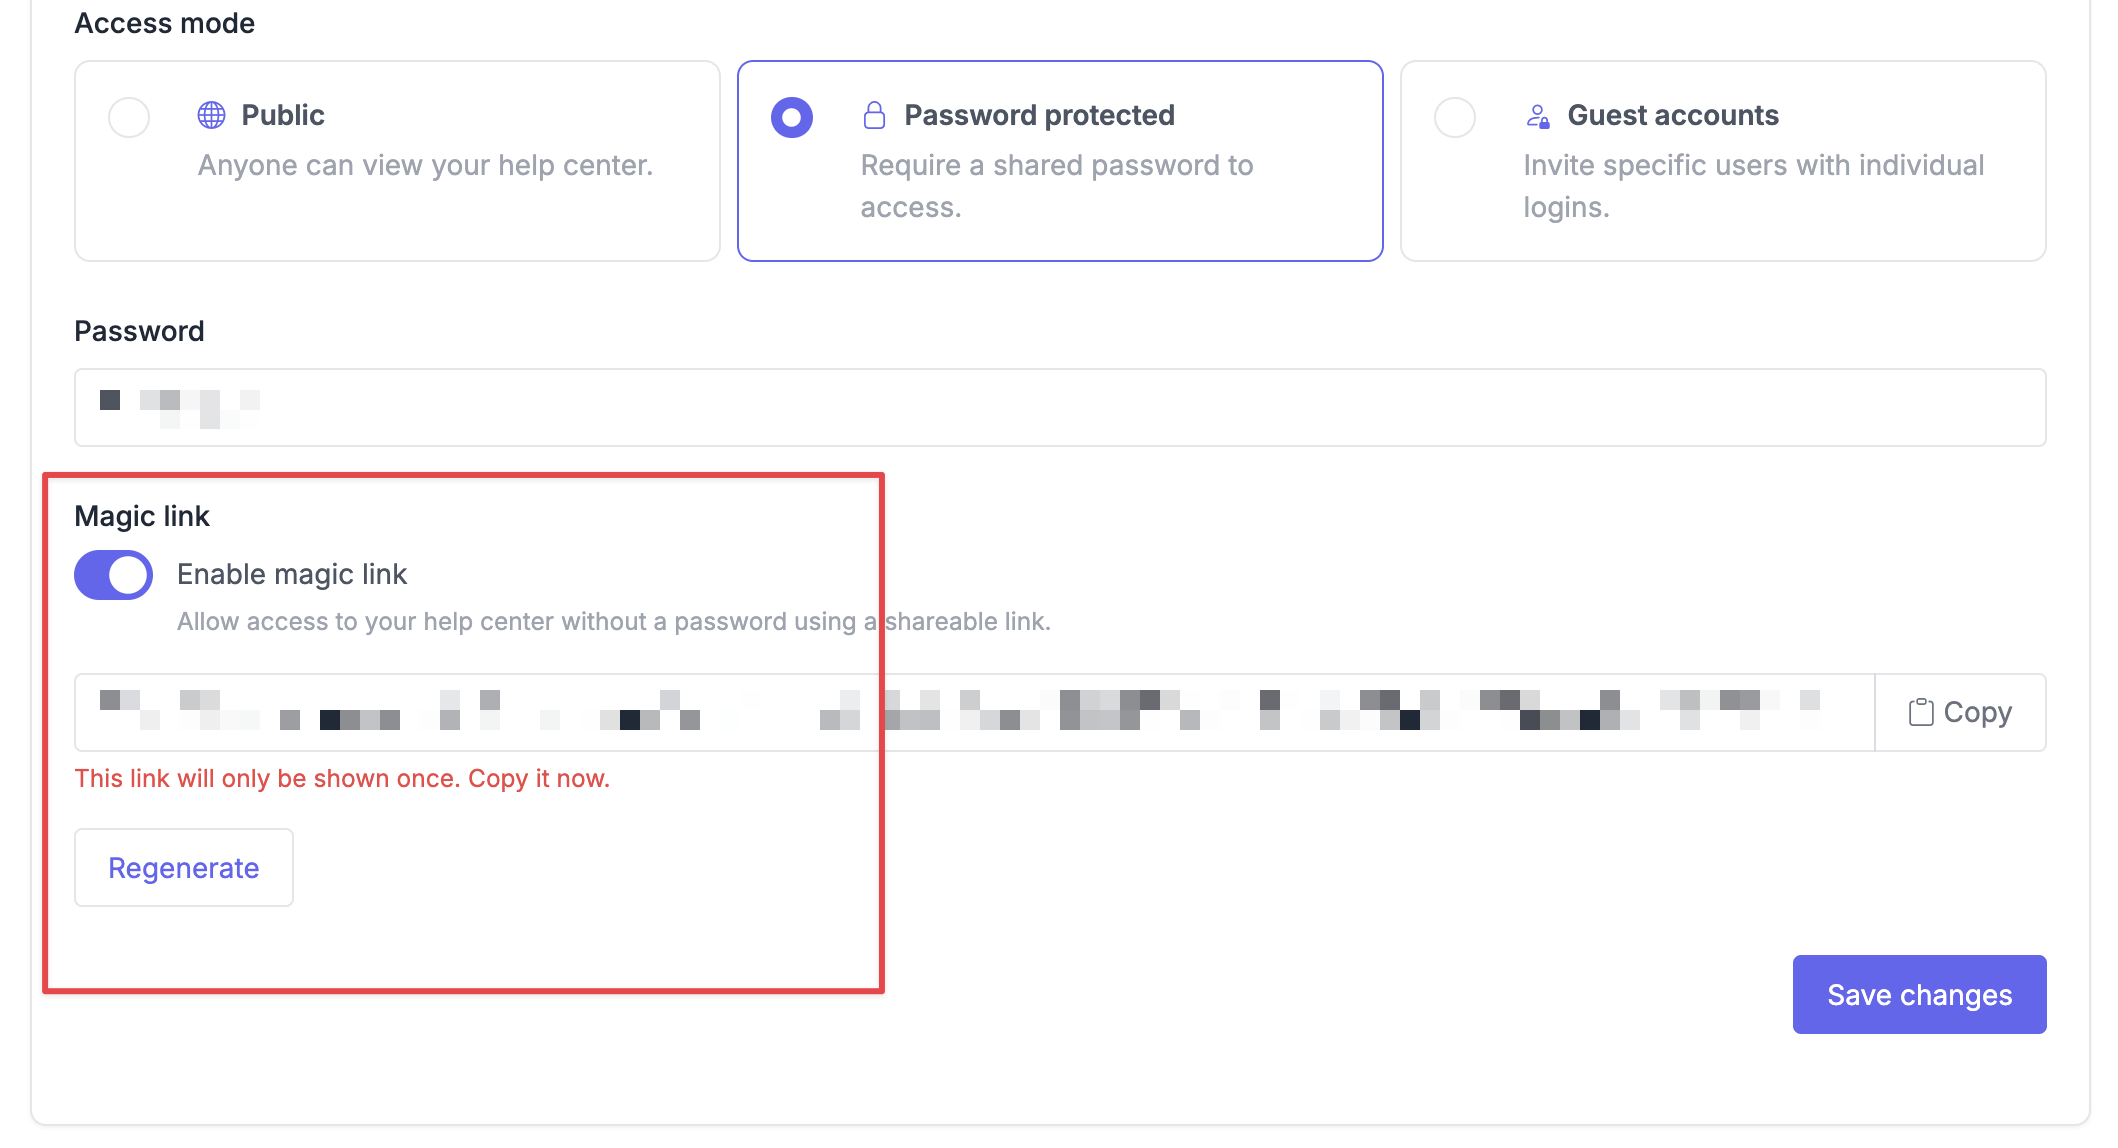
Task: Click the globe icon beside Public
Action: point(211,115)
